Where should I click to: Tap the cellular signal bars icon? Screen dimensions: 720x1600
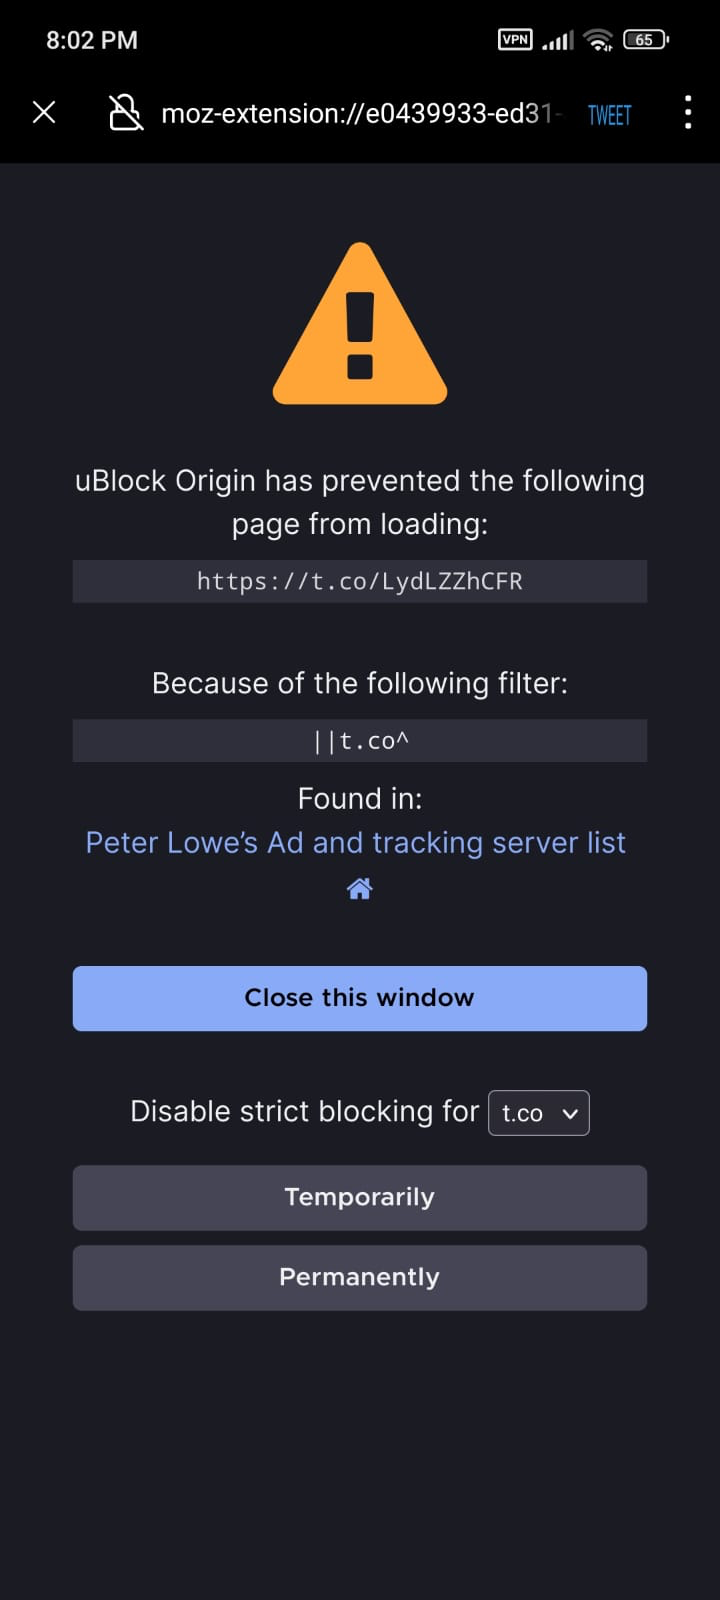coord(557,40)
